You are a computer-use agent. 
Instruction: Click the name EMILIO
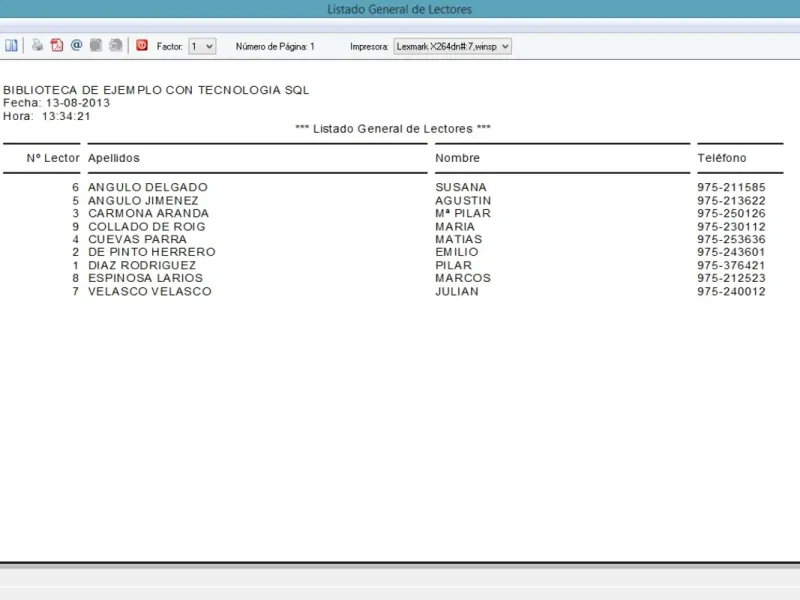(457, 252)
